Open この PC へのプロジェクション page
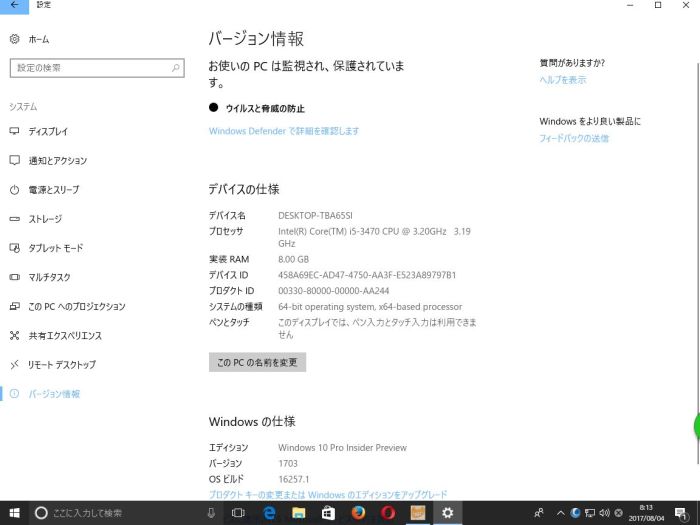The height and width of the screenshot is (525, 700). (72, 306)
